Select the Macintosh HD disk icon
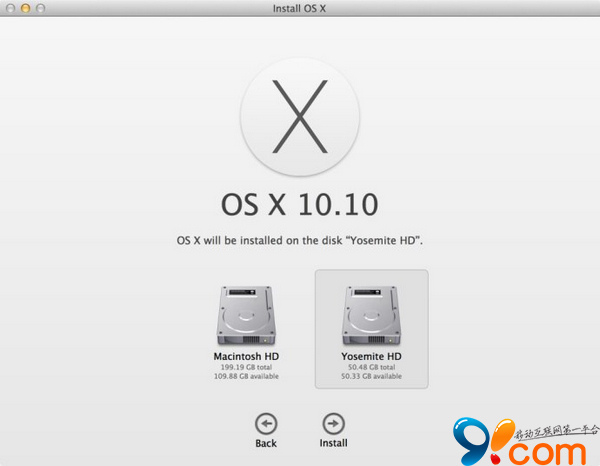 [246, 316]
